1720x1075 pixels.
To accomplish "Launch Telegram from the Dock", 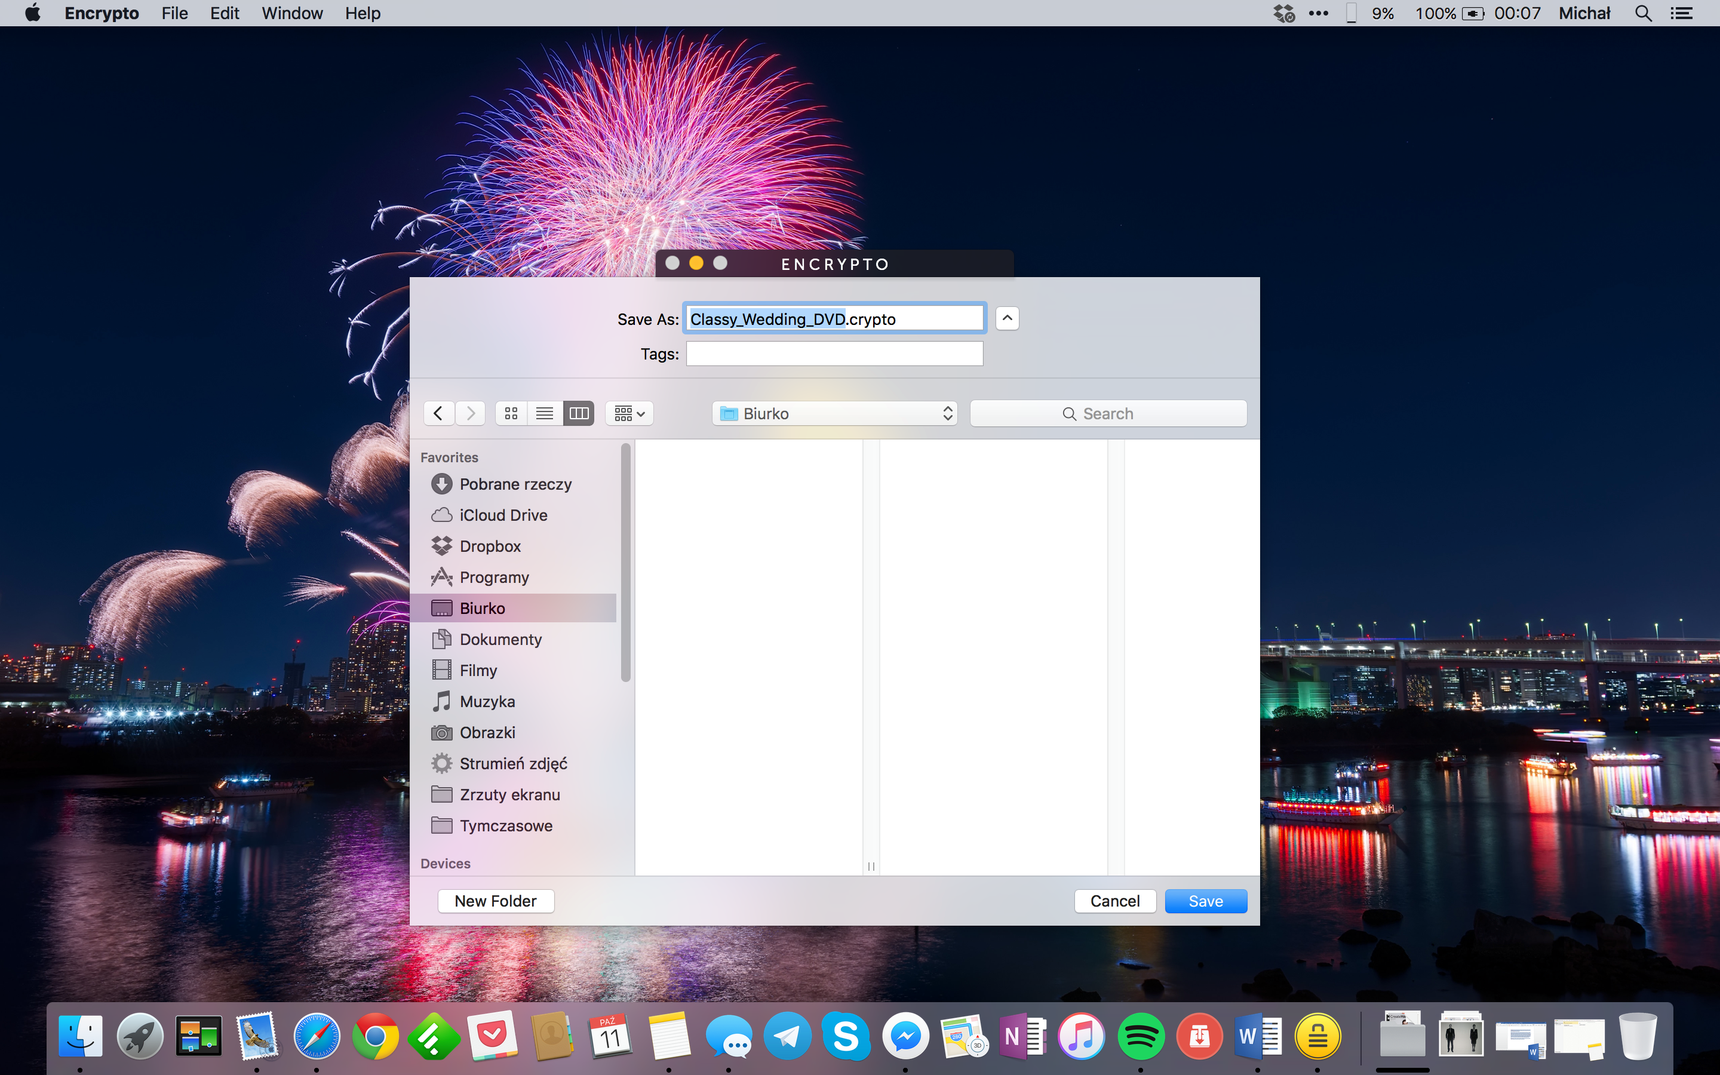I will pos(787,1037).
